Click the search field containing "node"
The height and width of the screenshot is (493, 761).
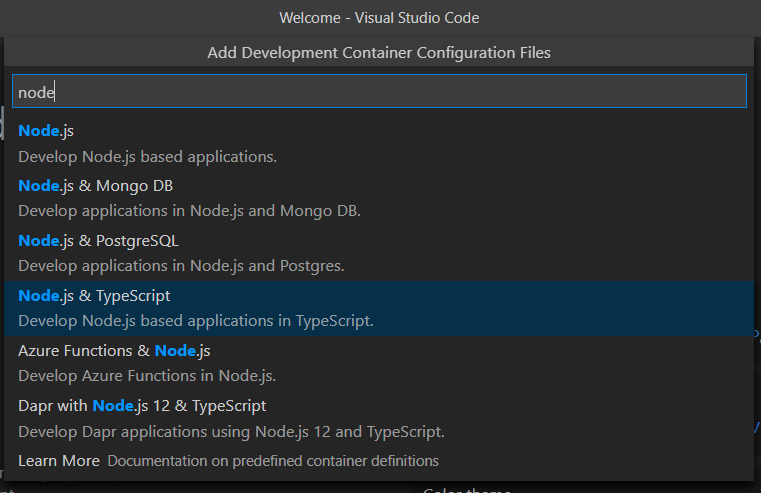coord(379,91)
